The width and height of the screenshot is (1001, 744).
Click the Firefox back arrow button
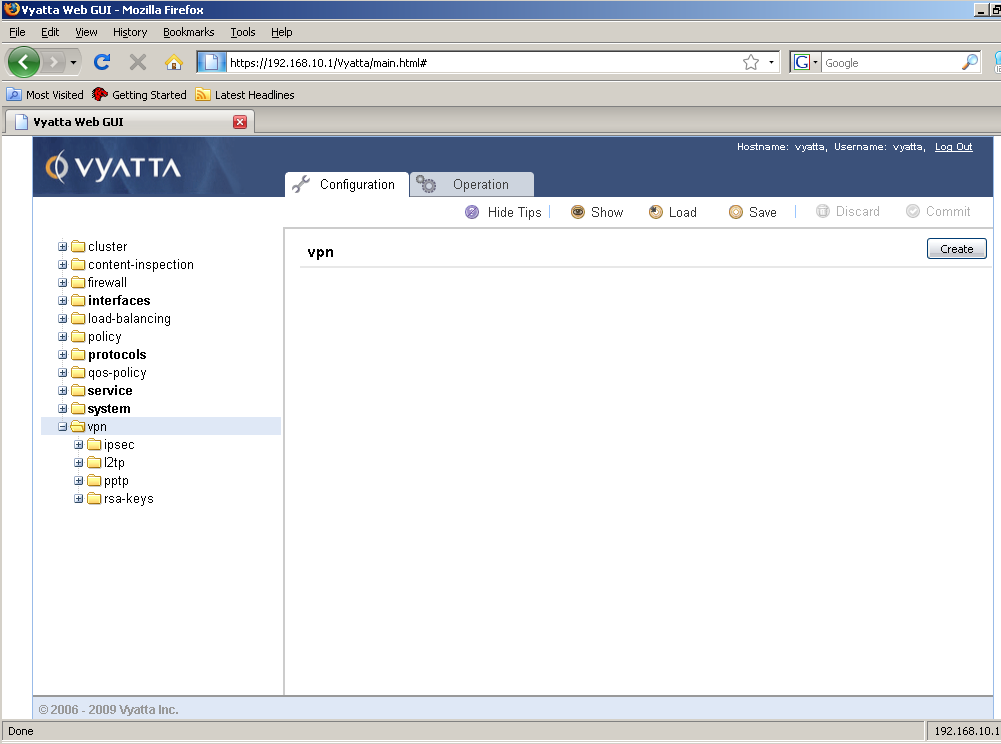point(24,62)
